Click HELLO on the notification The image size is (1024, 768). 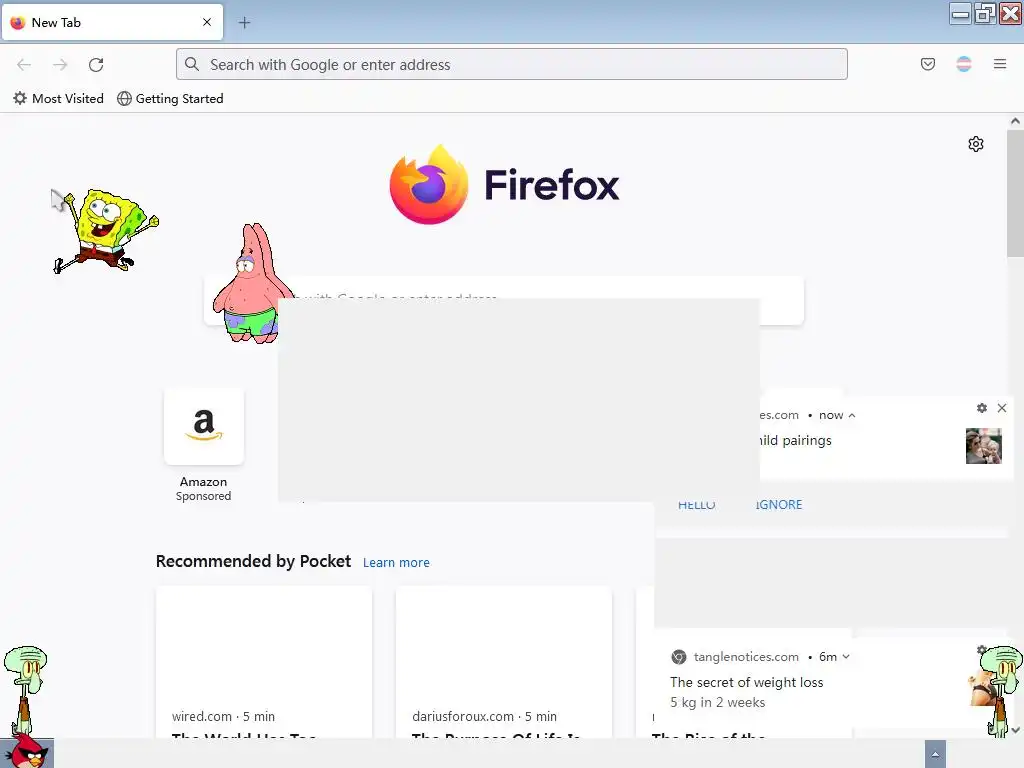[x=696, y=505]
